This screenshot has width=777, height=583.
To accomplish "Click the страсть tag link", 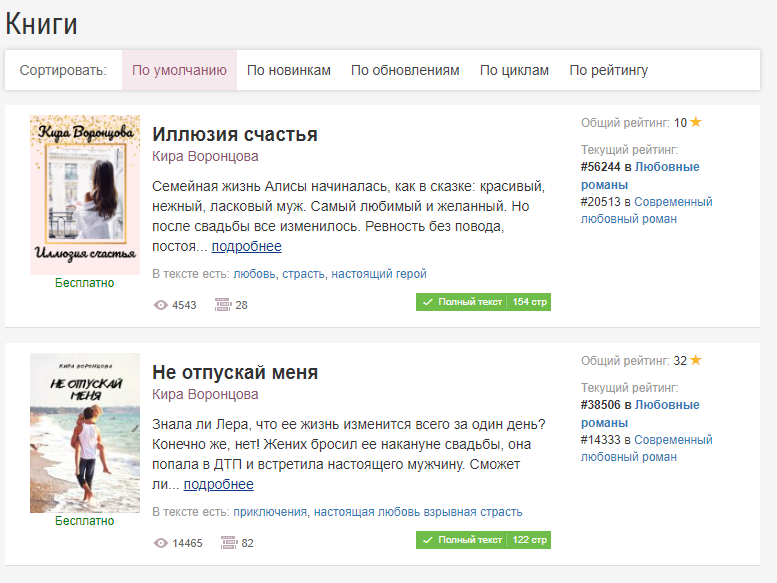I will [303, 274].
